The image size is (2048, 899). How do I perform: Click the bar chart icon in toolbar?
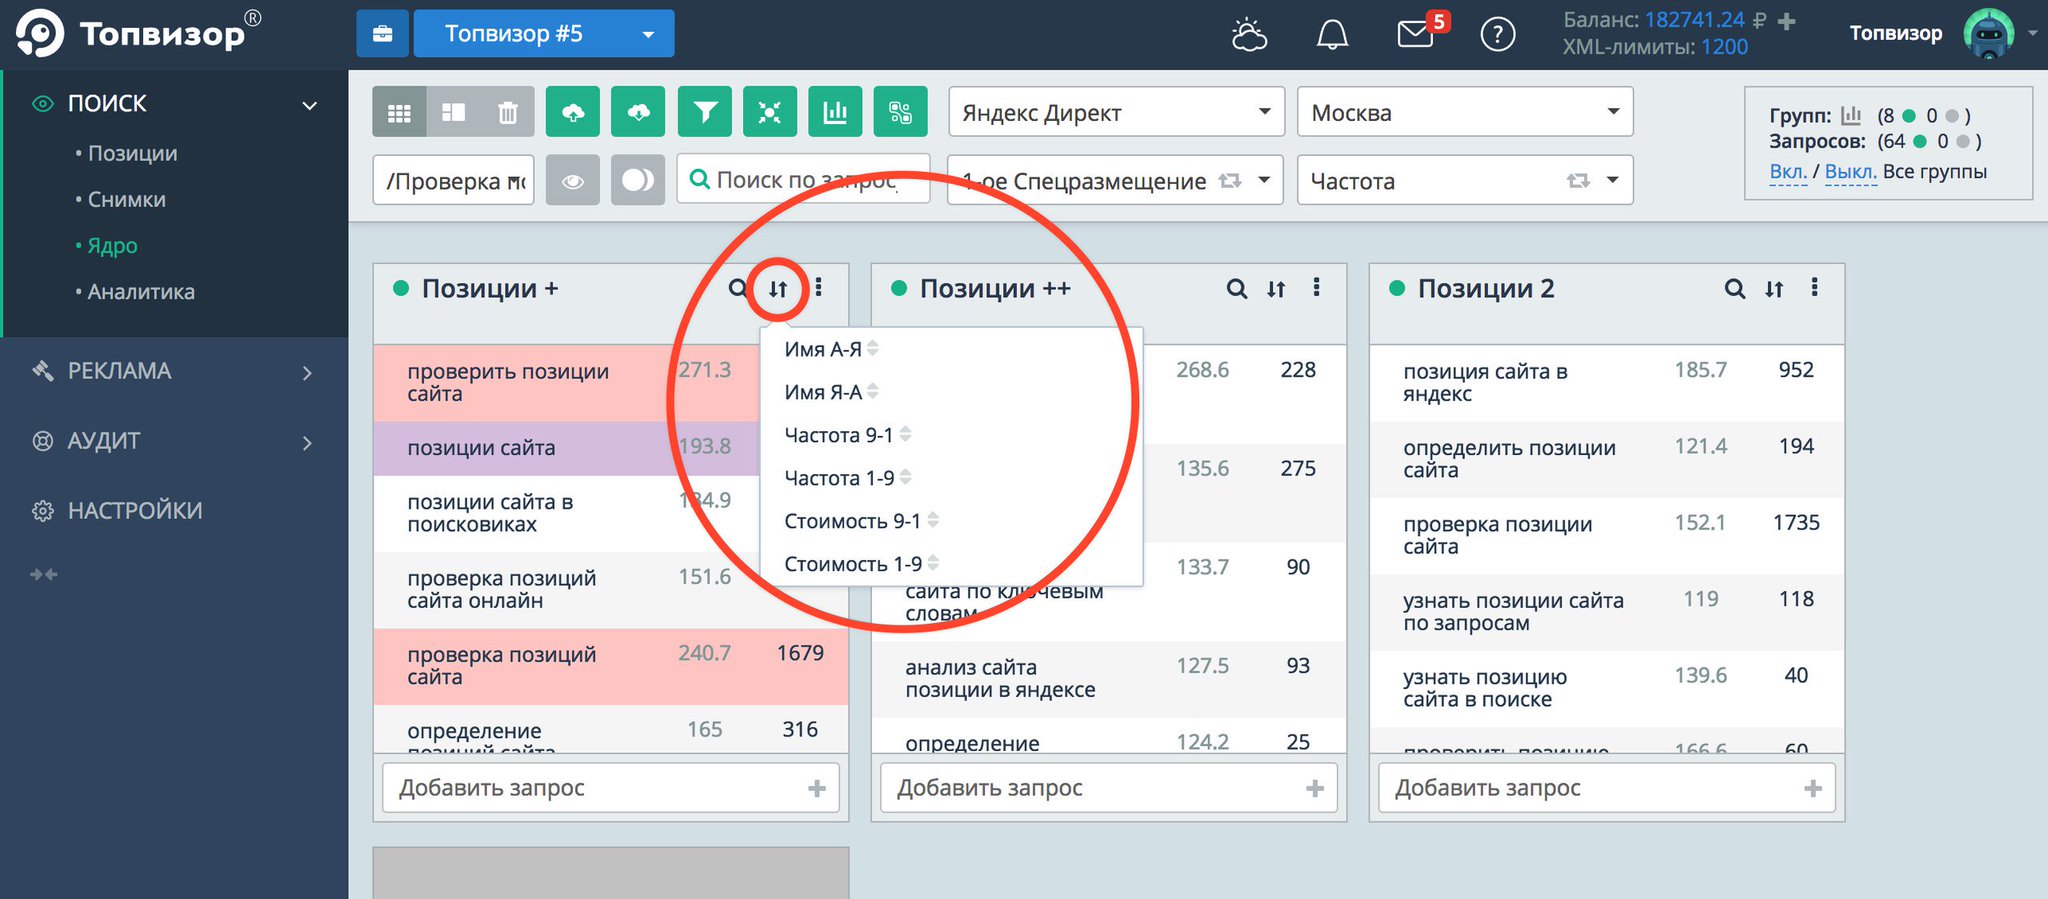click(x=835, y=113)
